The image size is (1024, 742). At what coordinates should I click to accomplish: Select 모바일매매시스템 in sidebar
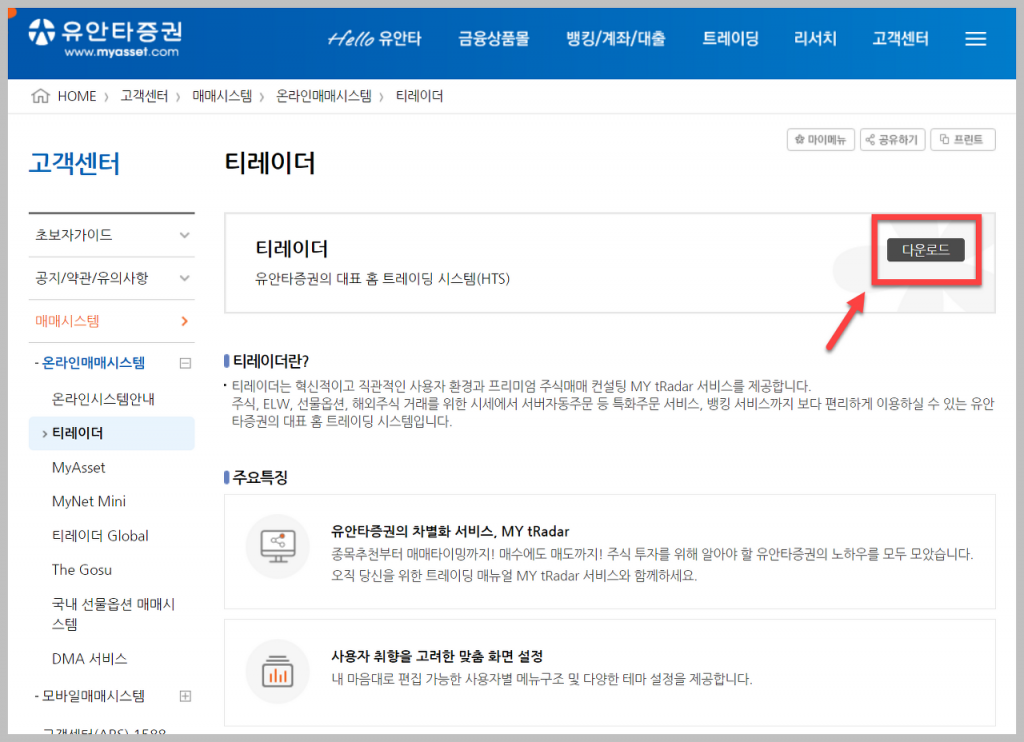coord(93,696)
